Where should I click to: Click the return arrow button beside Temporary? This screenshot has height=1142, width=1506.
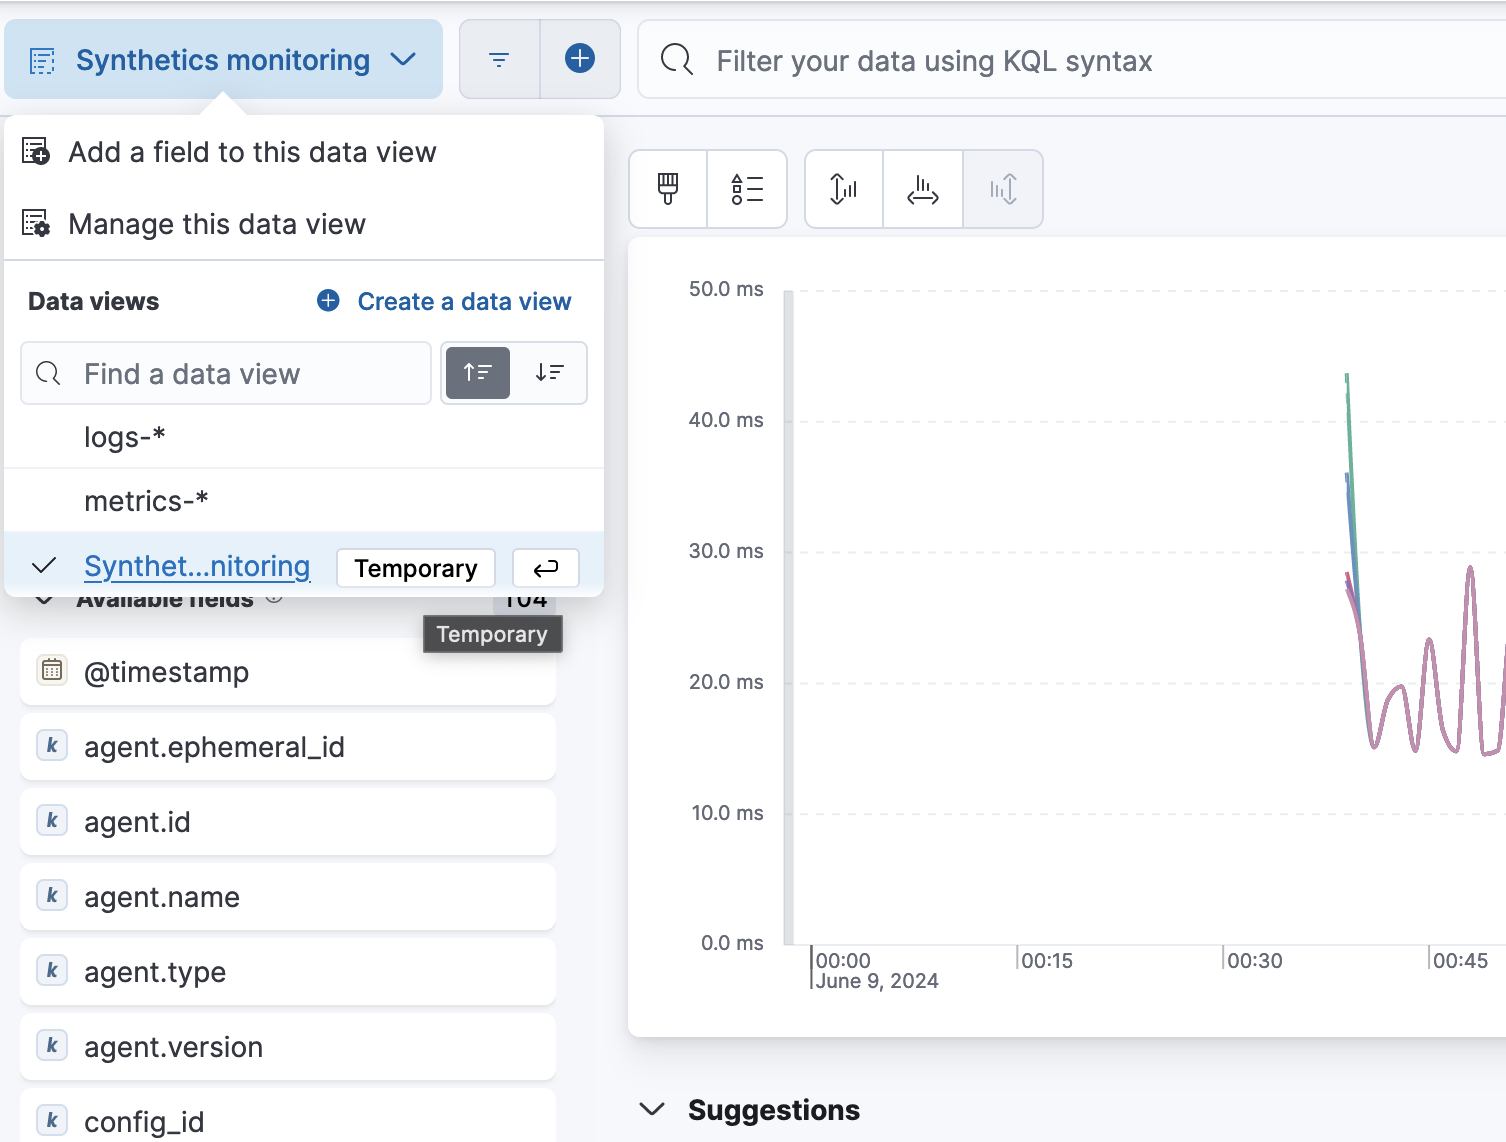pos(546,568)
